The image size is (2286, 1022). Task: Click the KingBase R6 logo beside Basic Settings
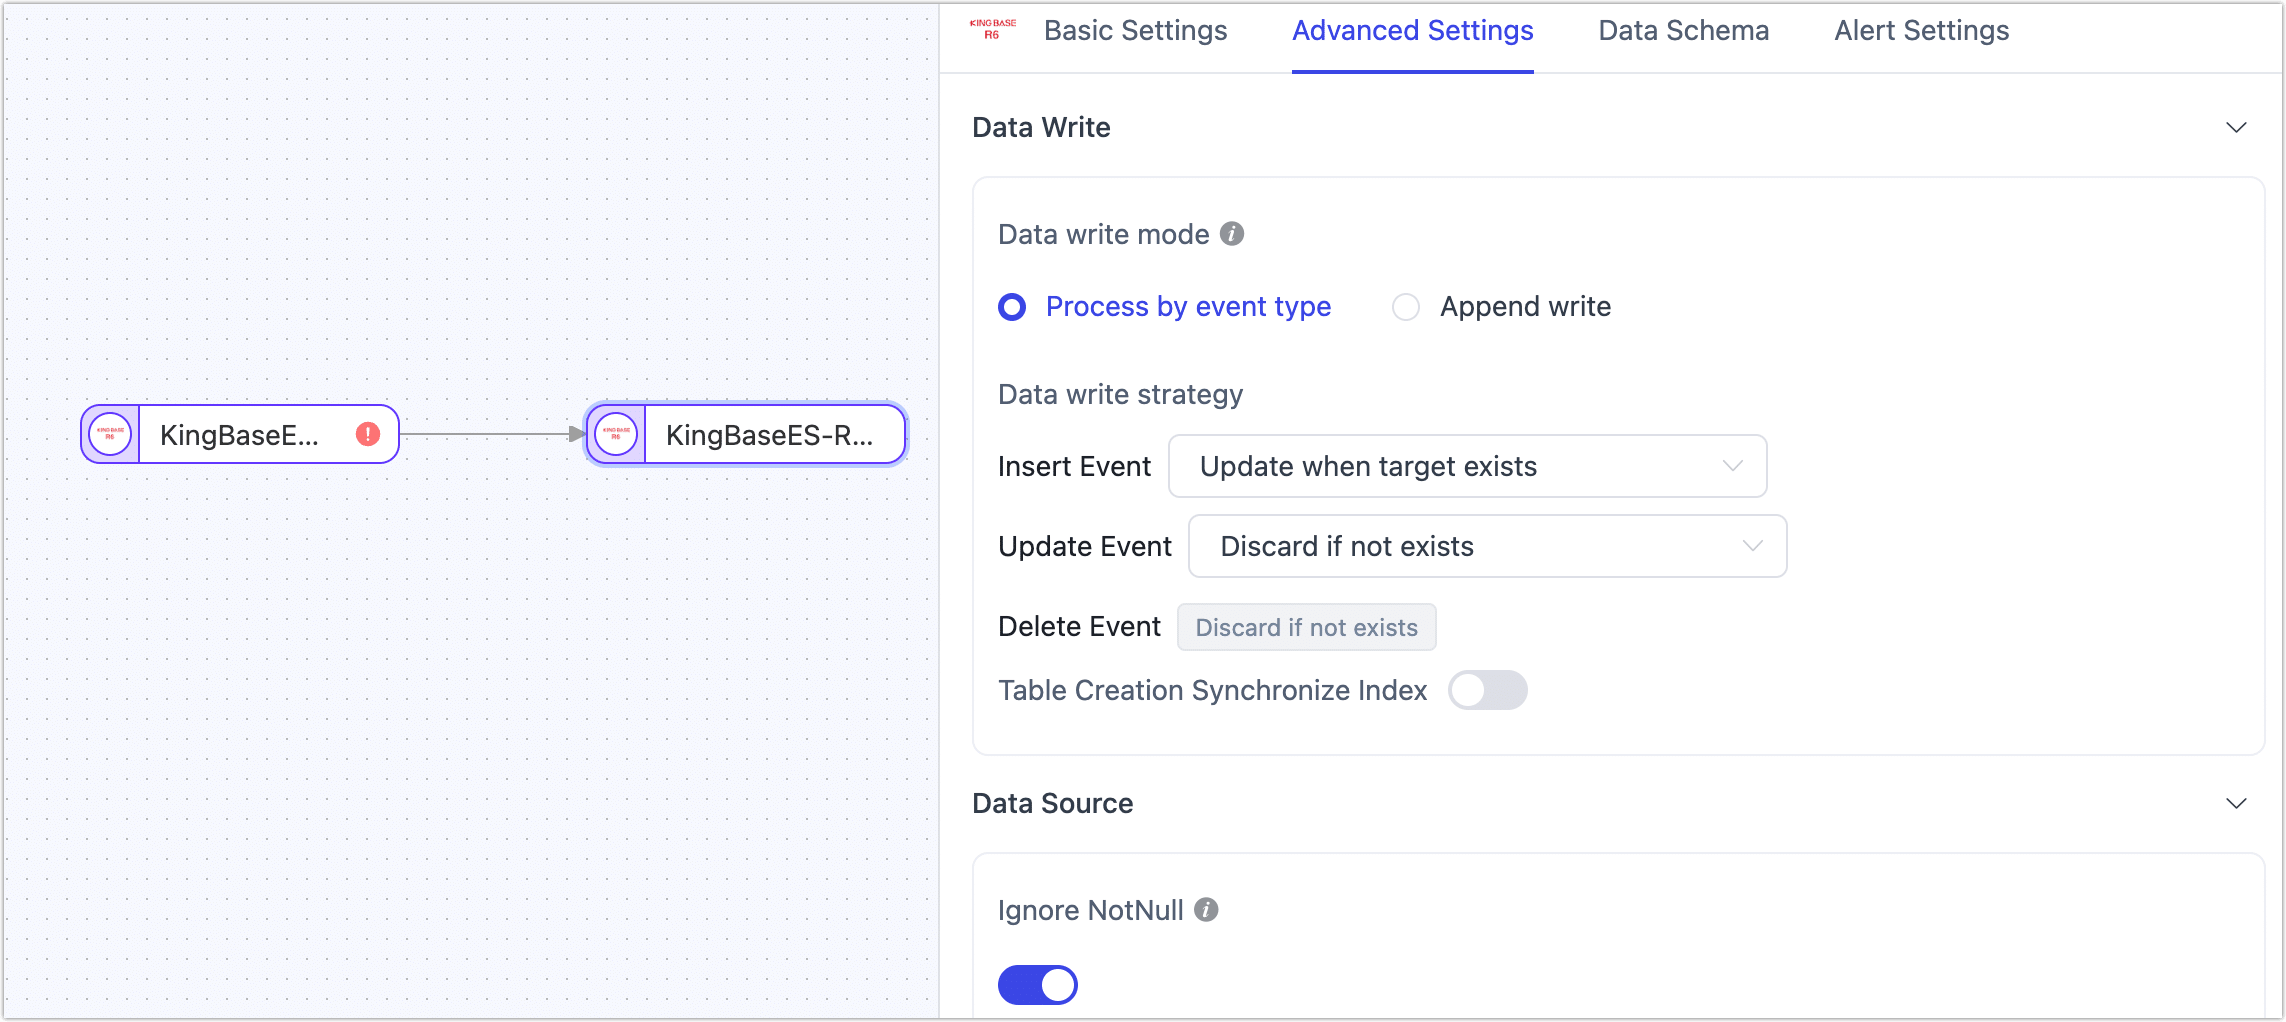click(991, 30)
